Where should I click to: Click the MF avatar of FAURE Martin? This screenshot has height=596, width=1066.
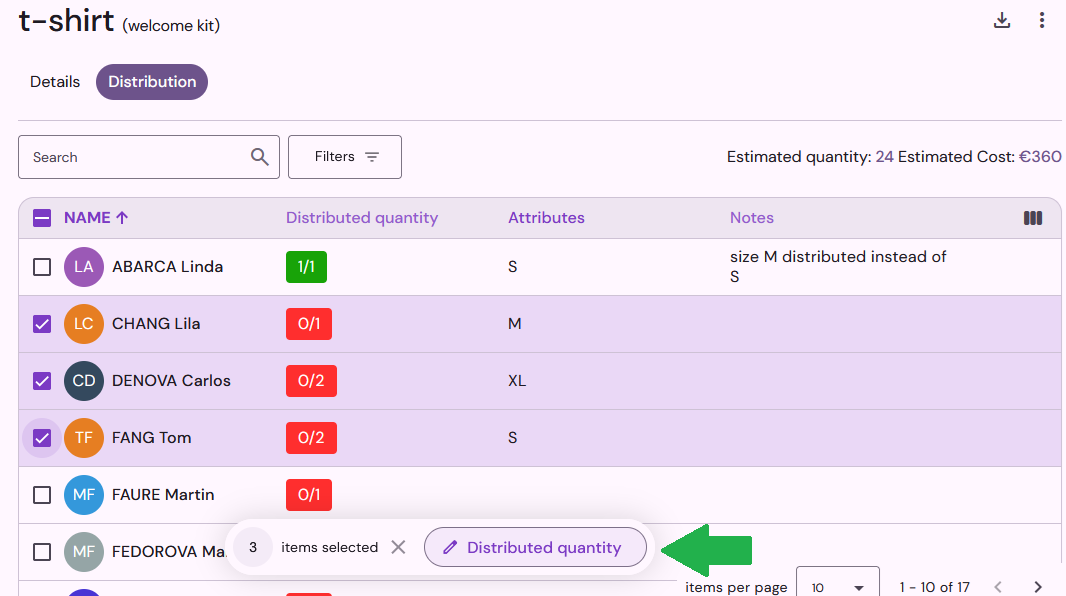84,495
